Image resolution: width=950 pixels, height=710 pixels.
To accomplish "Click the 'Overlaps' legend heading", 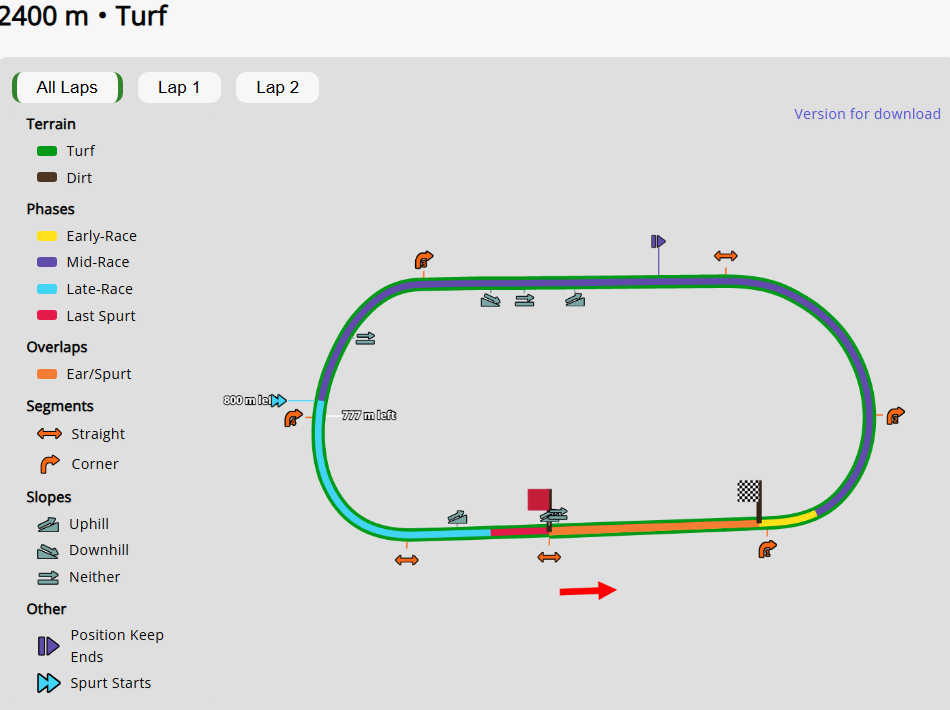I will 57,347.
